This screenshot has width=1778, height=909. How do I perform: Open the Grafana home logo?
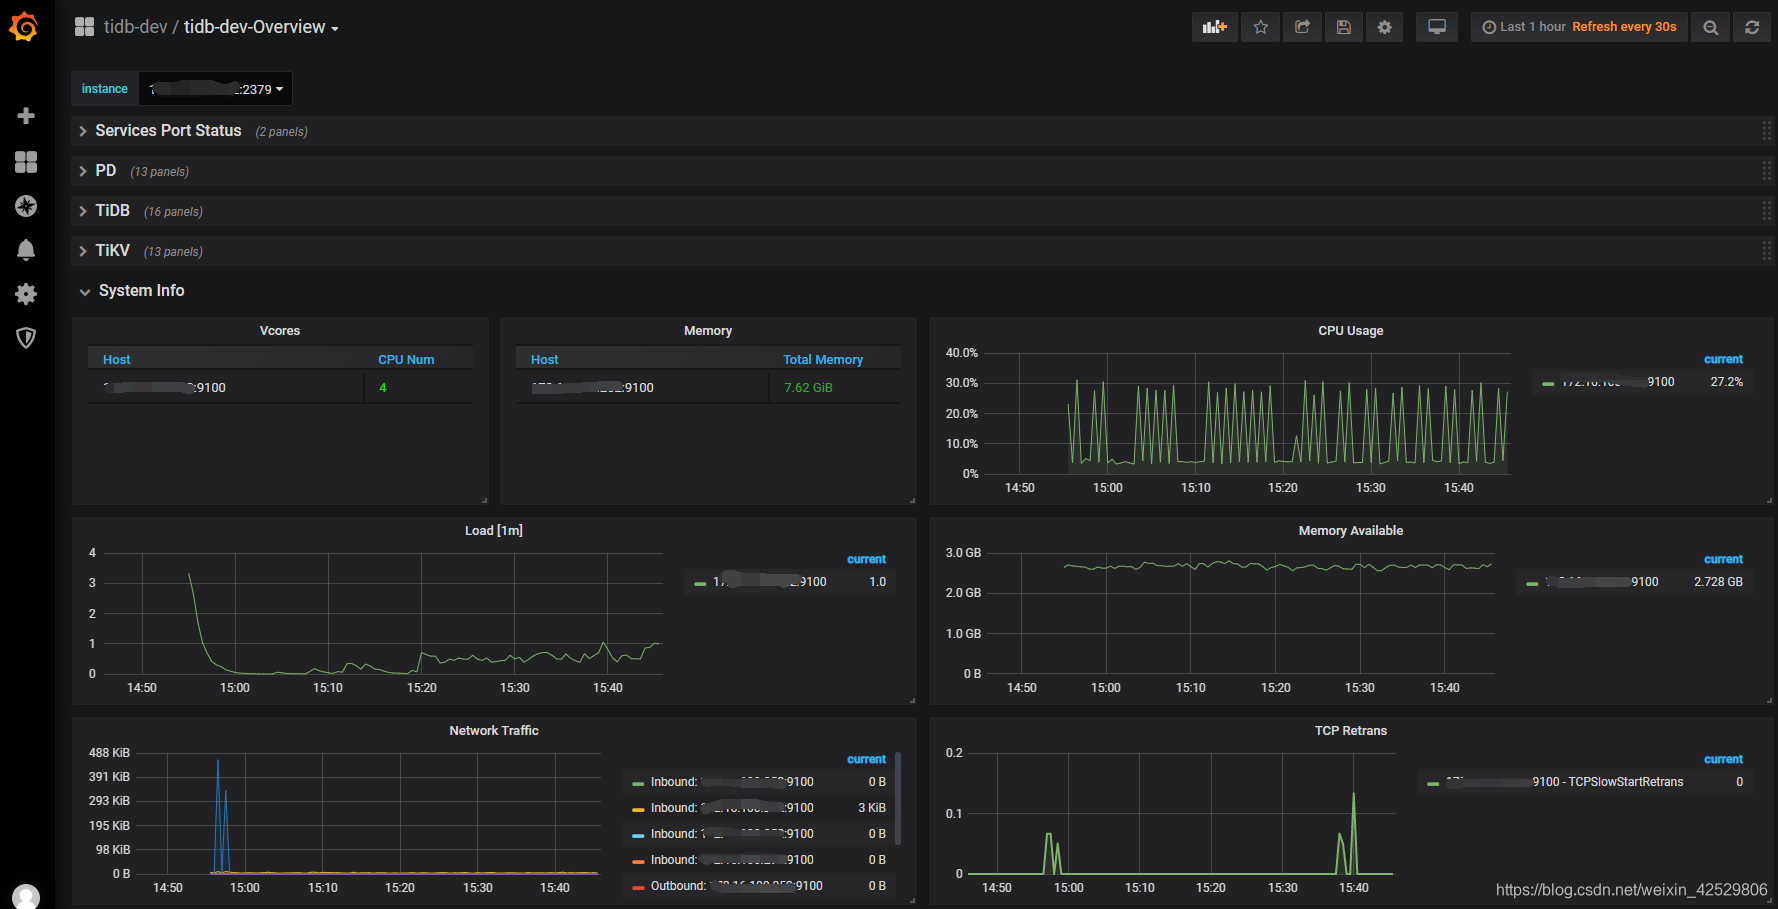[24, 27]
